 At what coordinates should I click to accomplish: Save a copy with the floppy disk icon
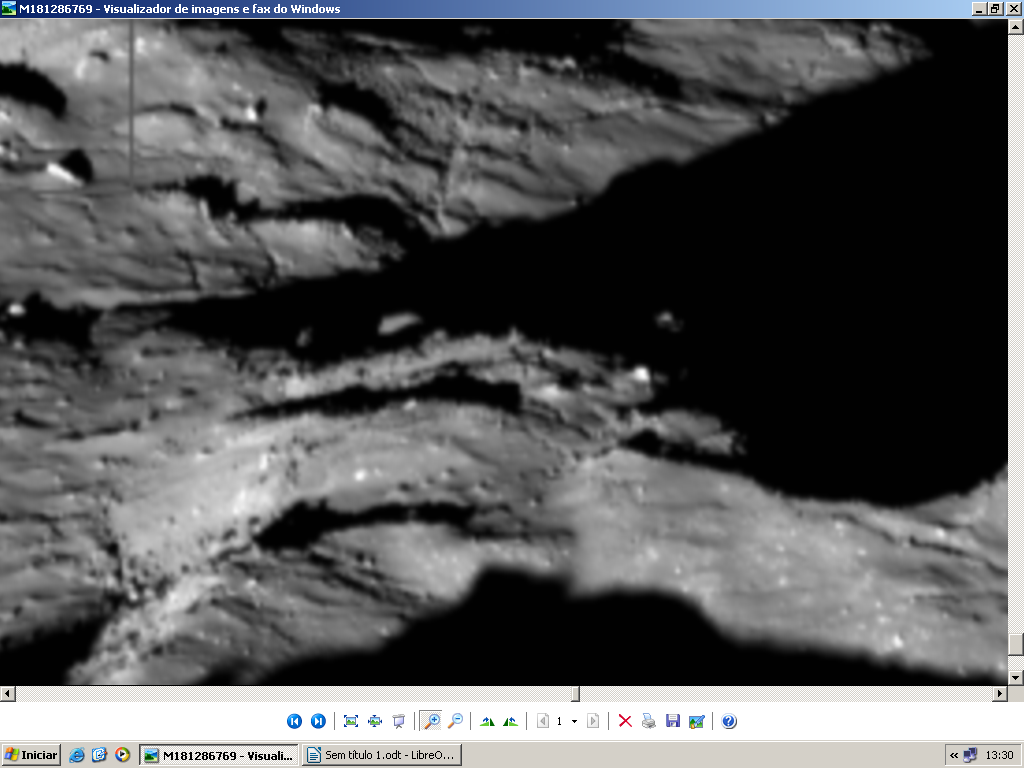[673, 721]
